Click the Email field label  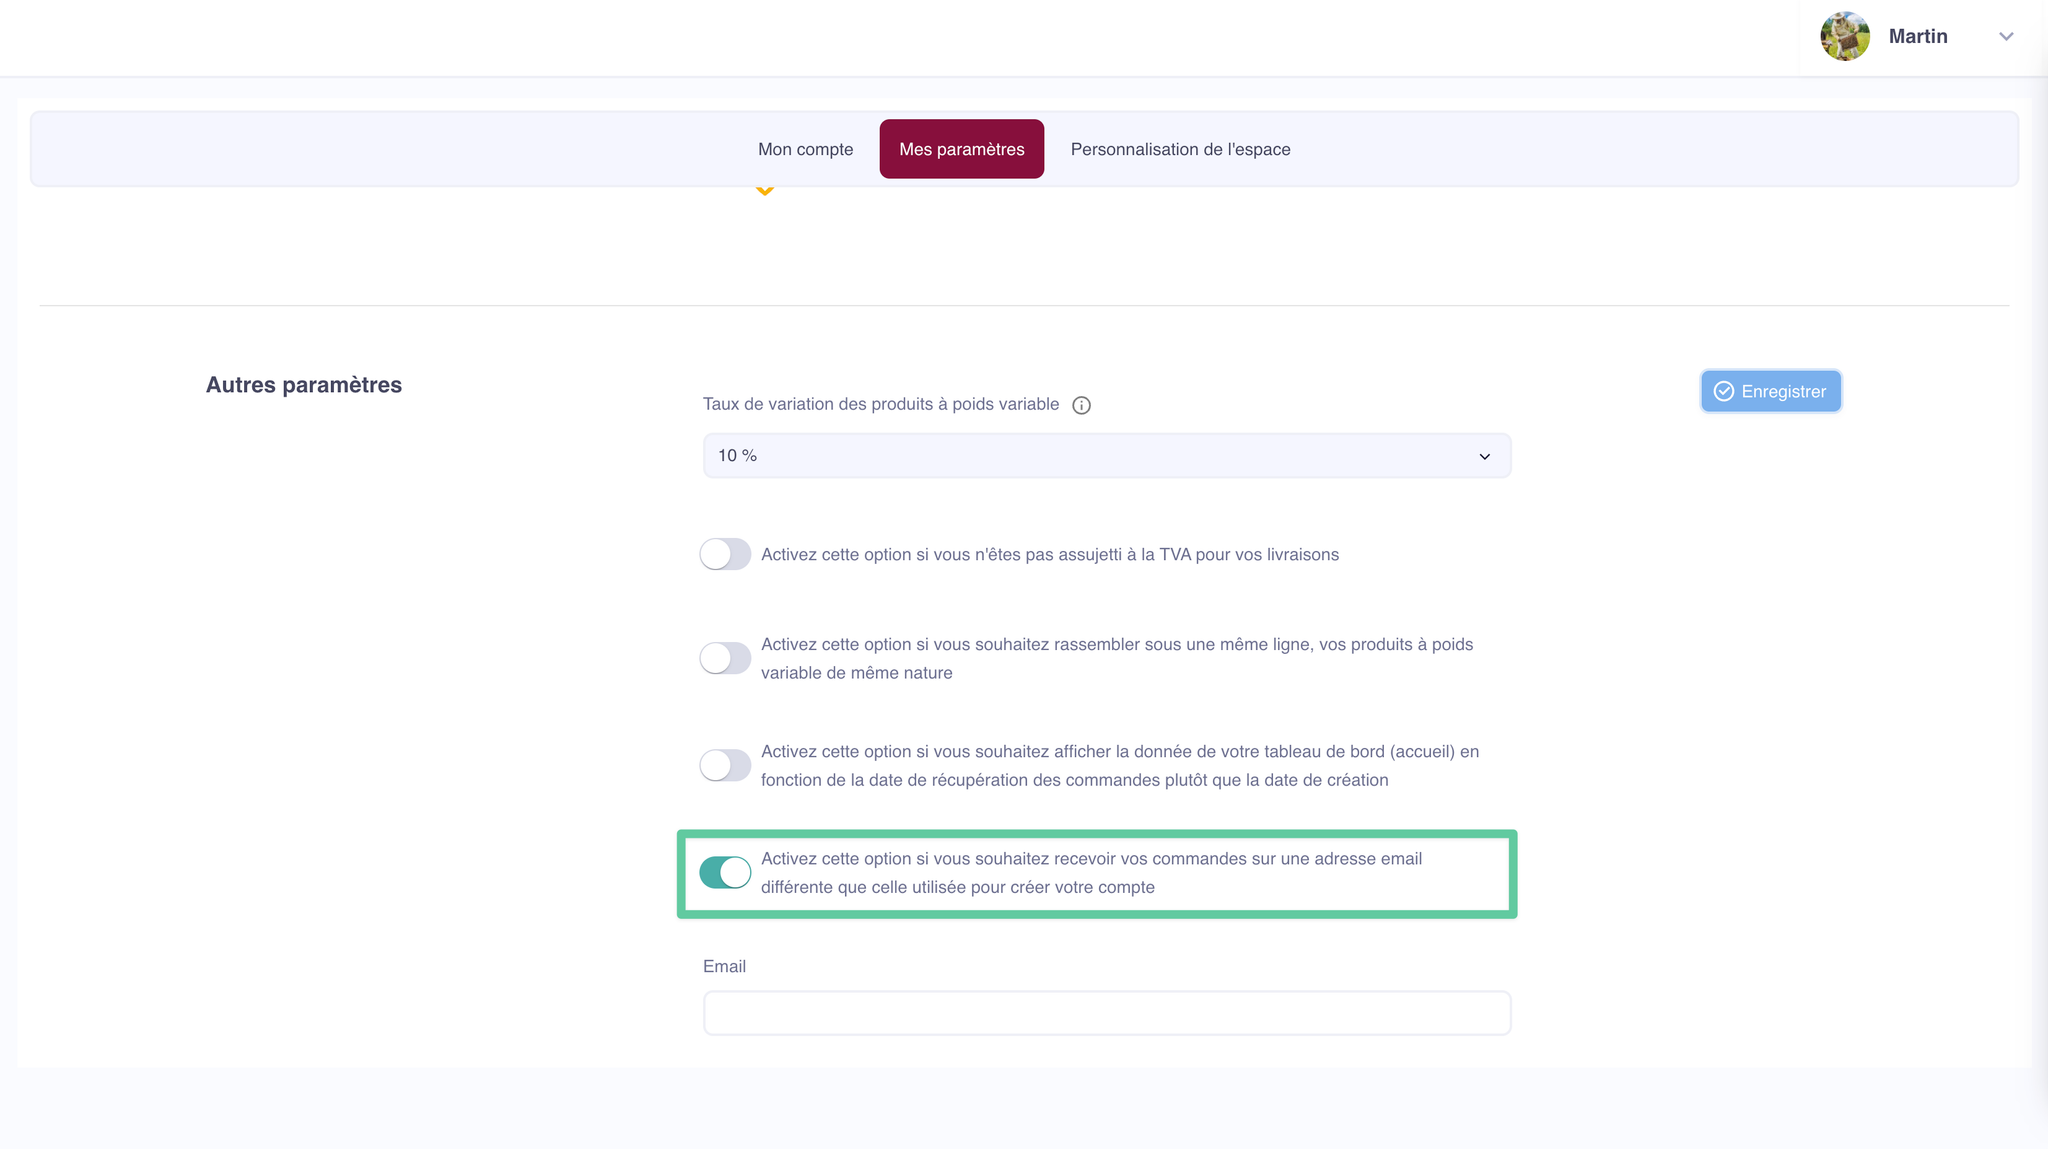(724, 966)
